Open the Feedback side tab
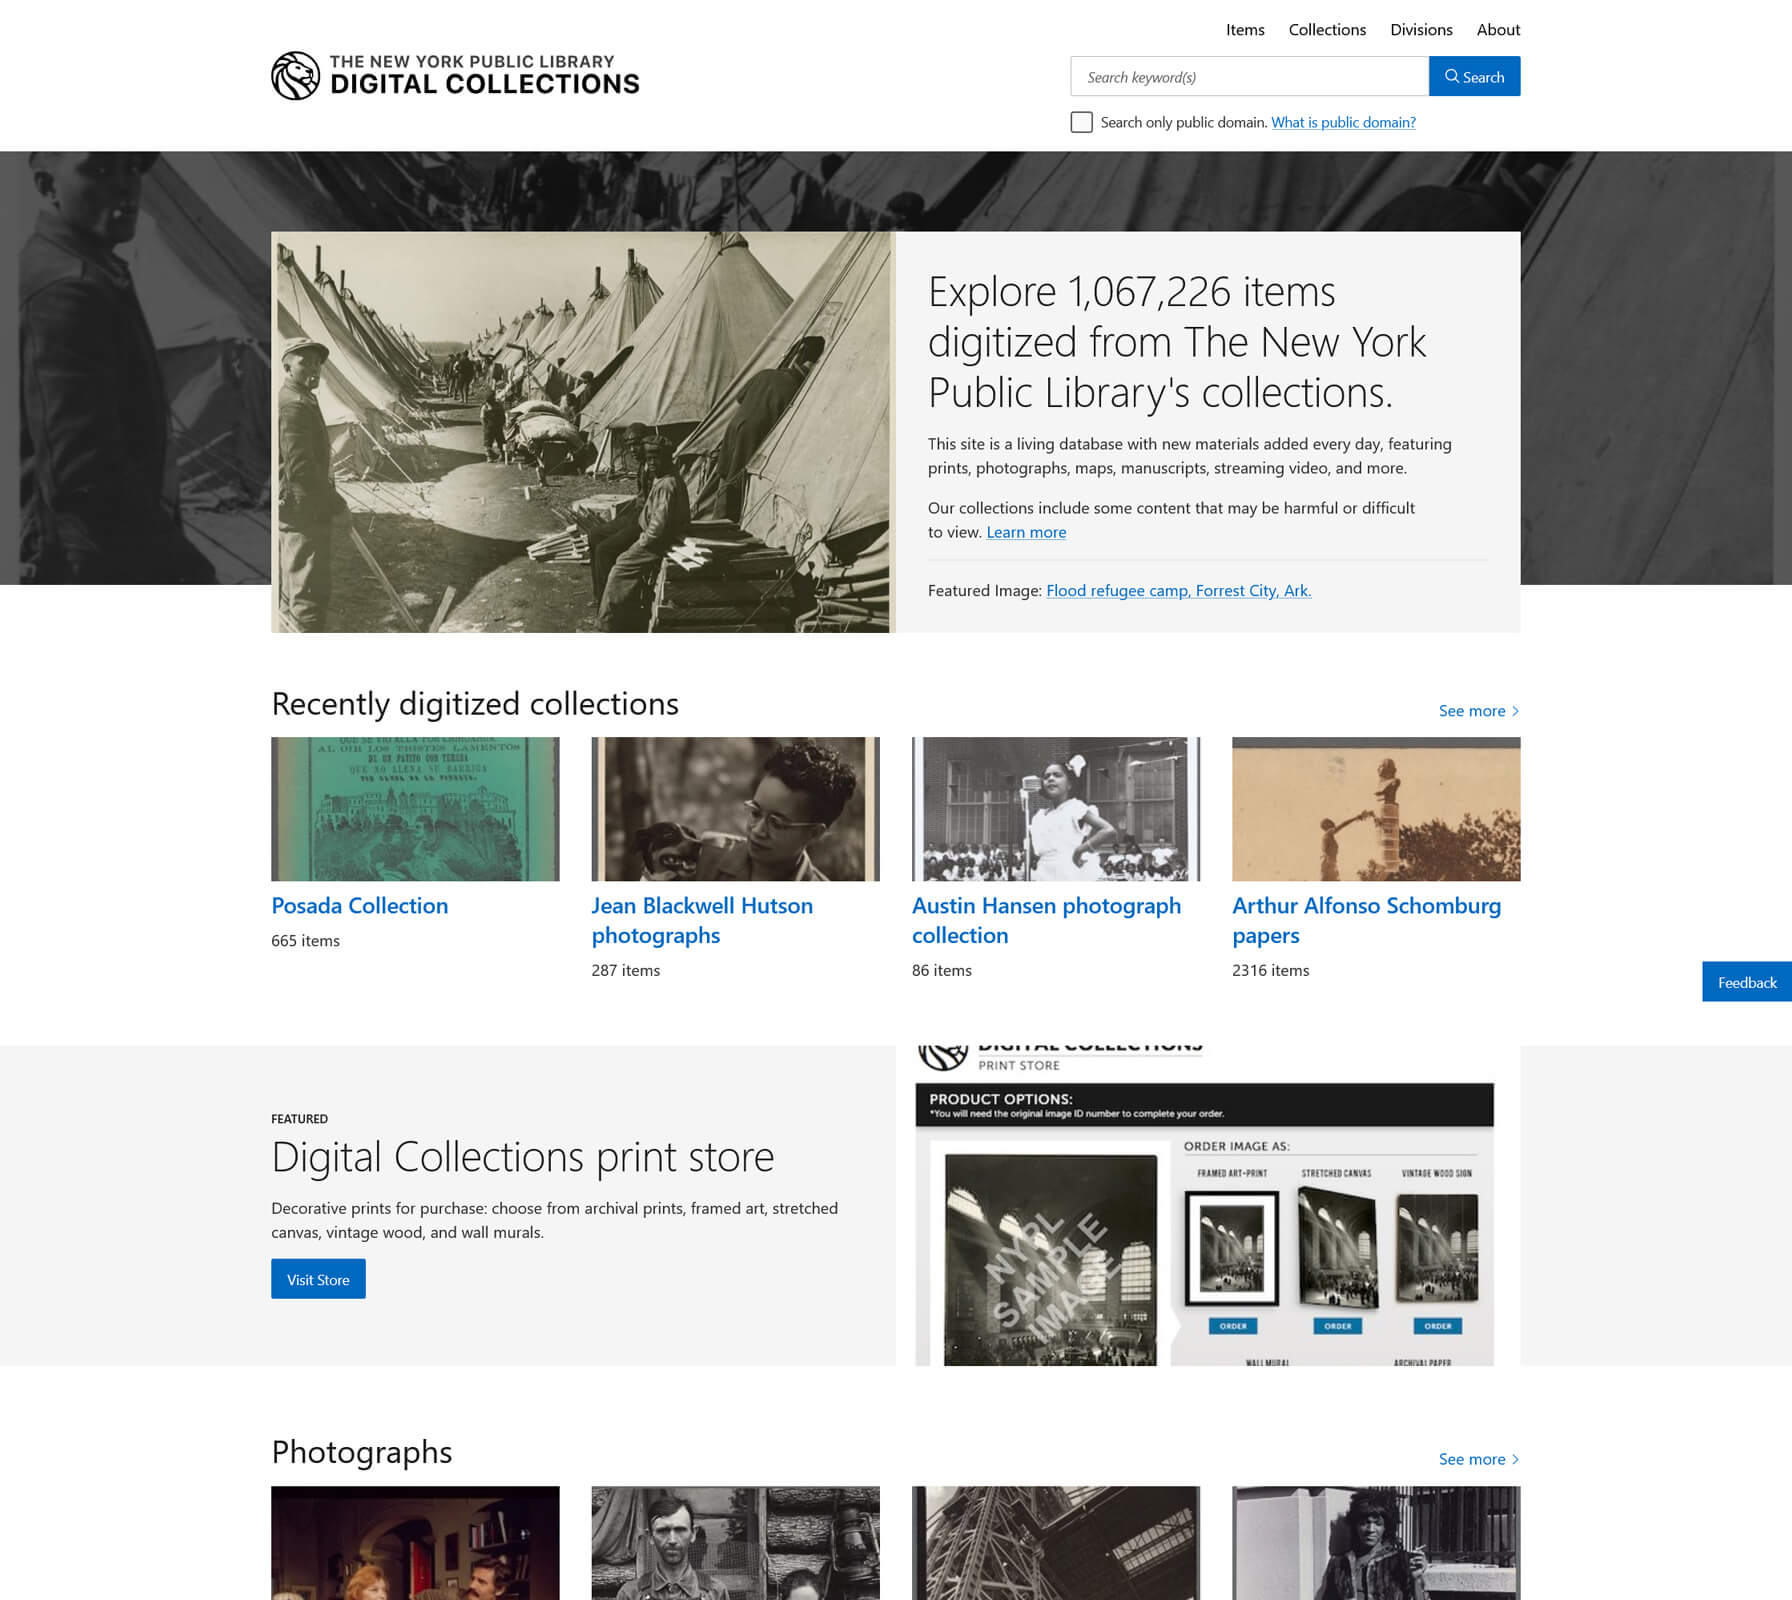The width and height of the screenshot is (1792, 1600). pos(1747,982)
